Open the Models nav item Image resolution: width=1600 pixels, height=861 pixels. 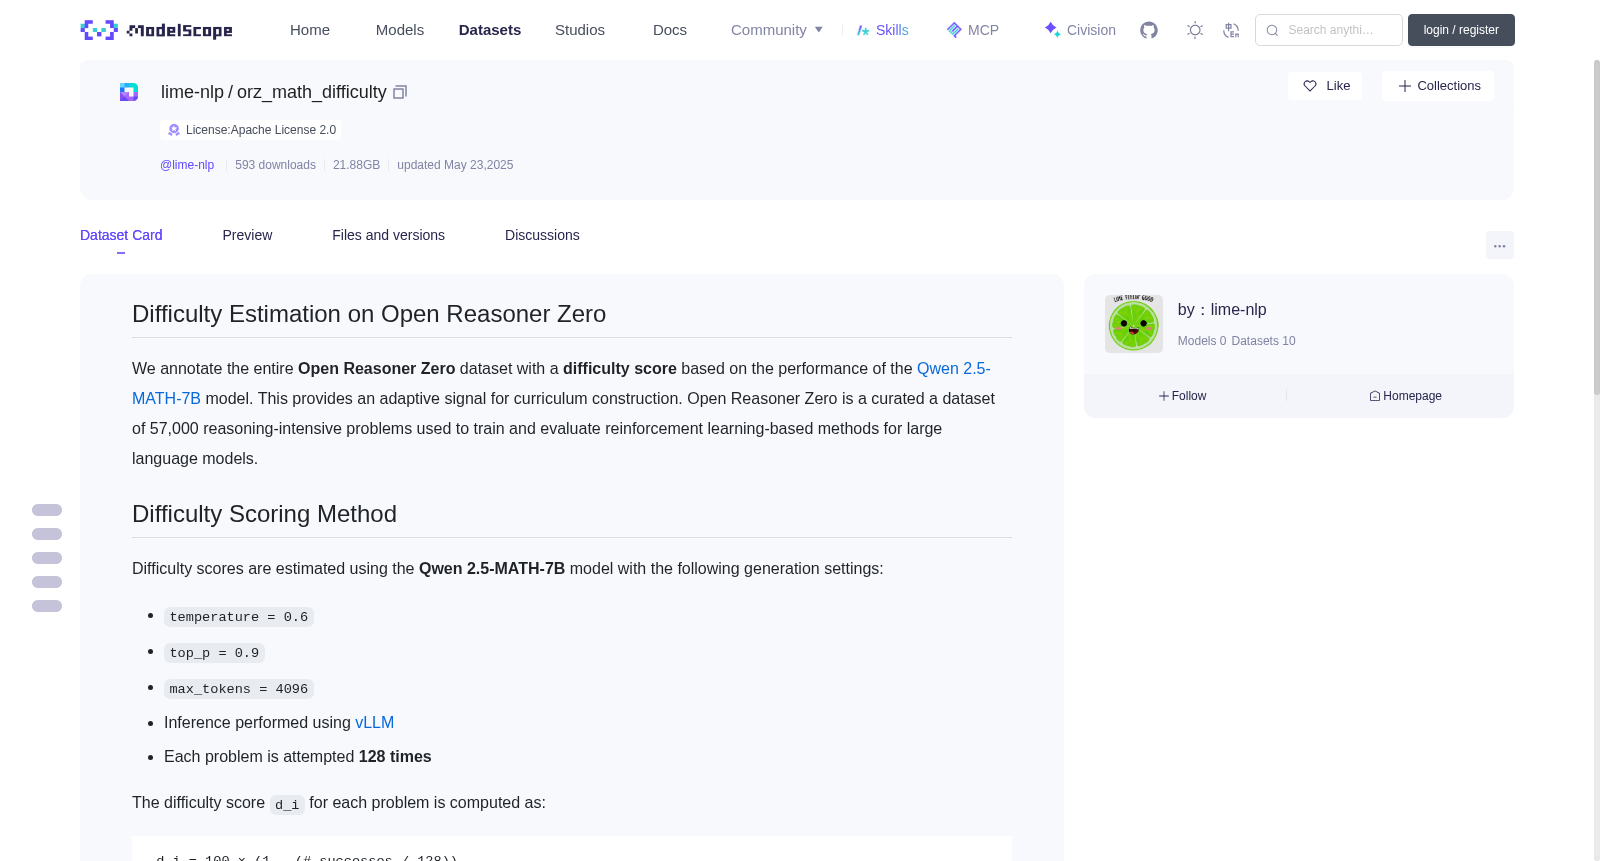point(400,30)
